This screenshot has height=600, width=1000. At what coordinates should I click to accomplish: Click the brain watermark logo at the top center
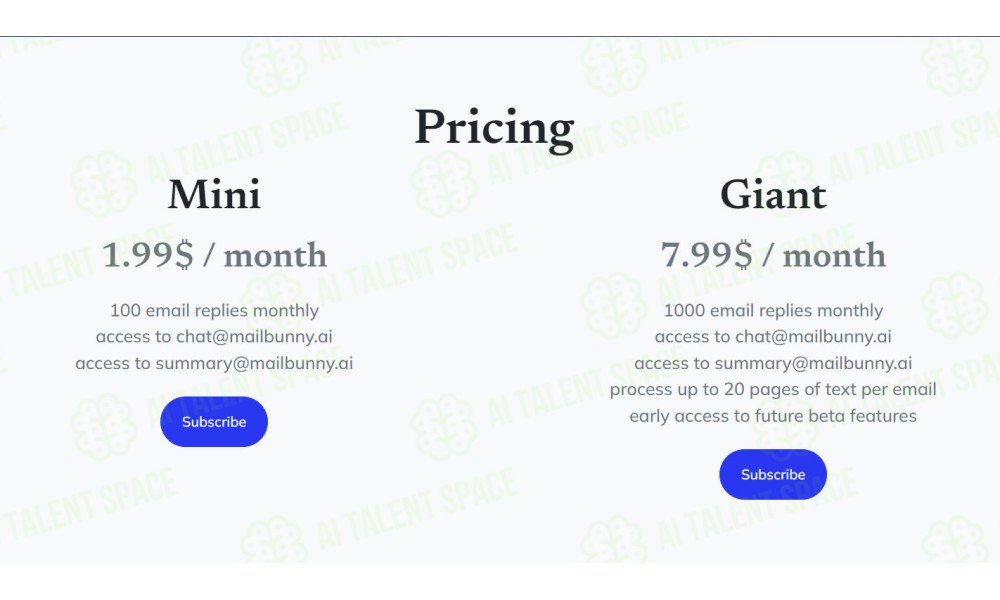click(x=614, y=63)
